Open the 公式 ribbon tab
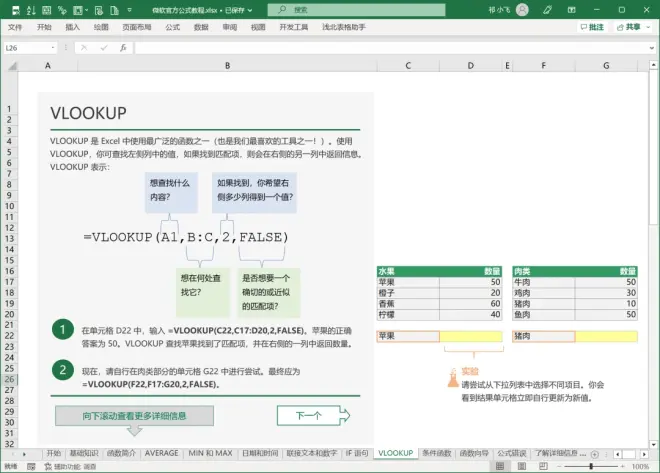The image size is (660, 473). click(x=173, y=27)
